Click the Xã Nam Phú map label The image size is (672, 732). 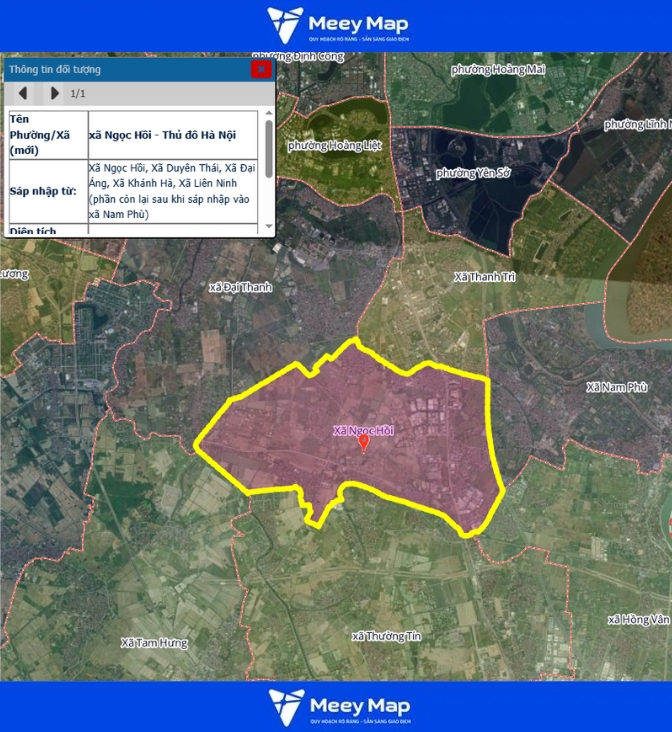tap(617, 387)
